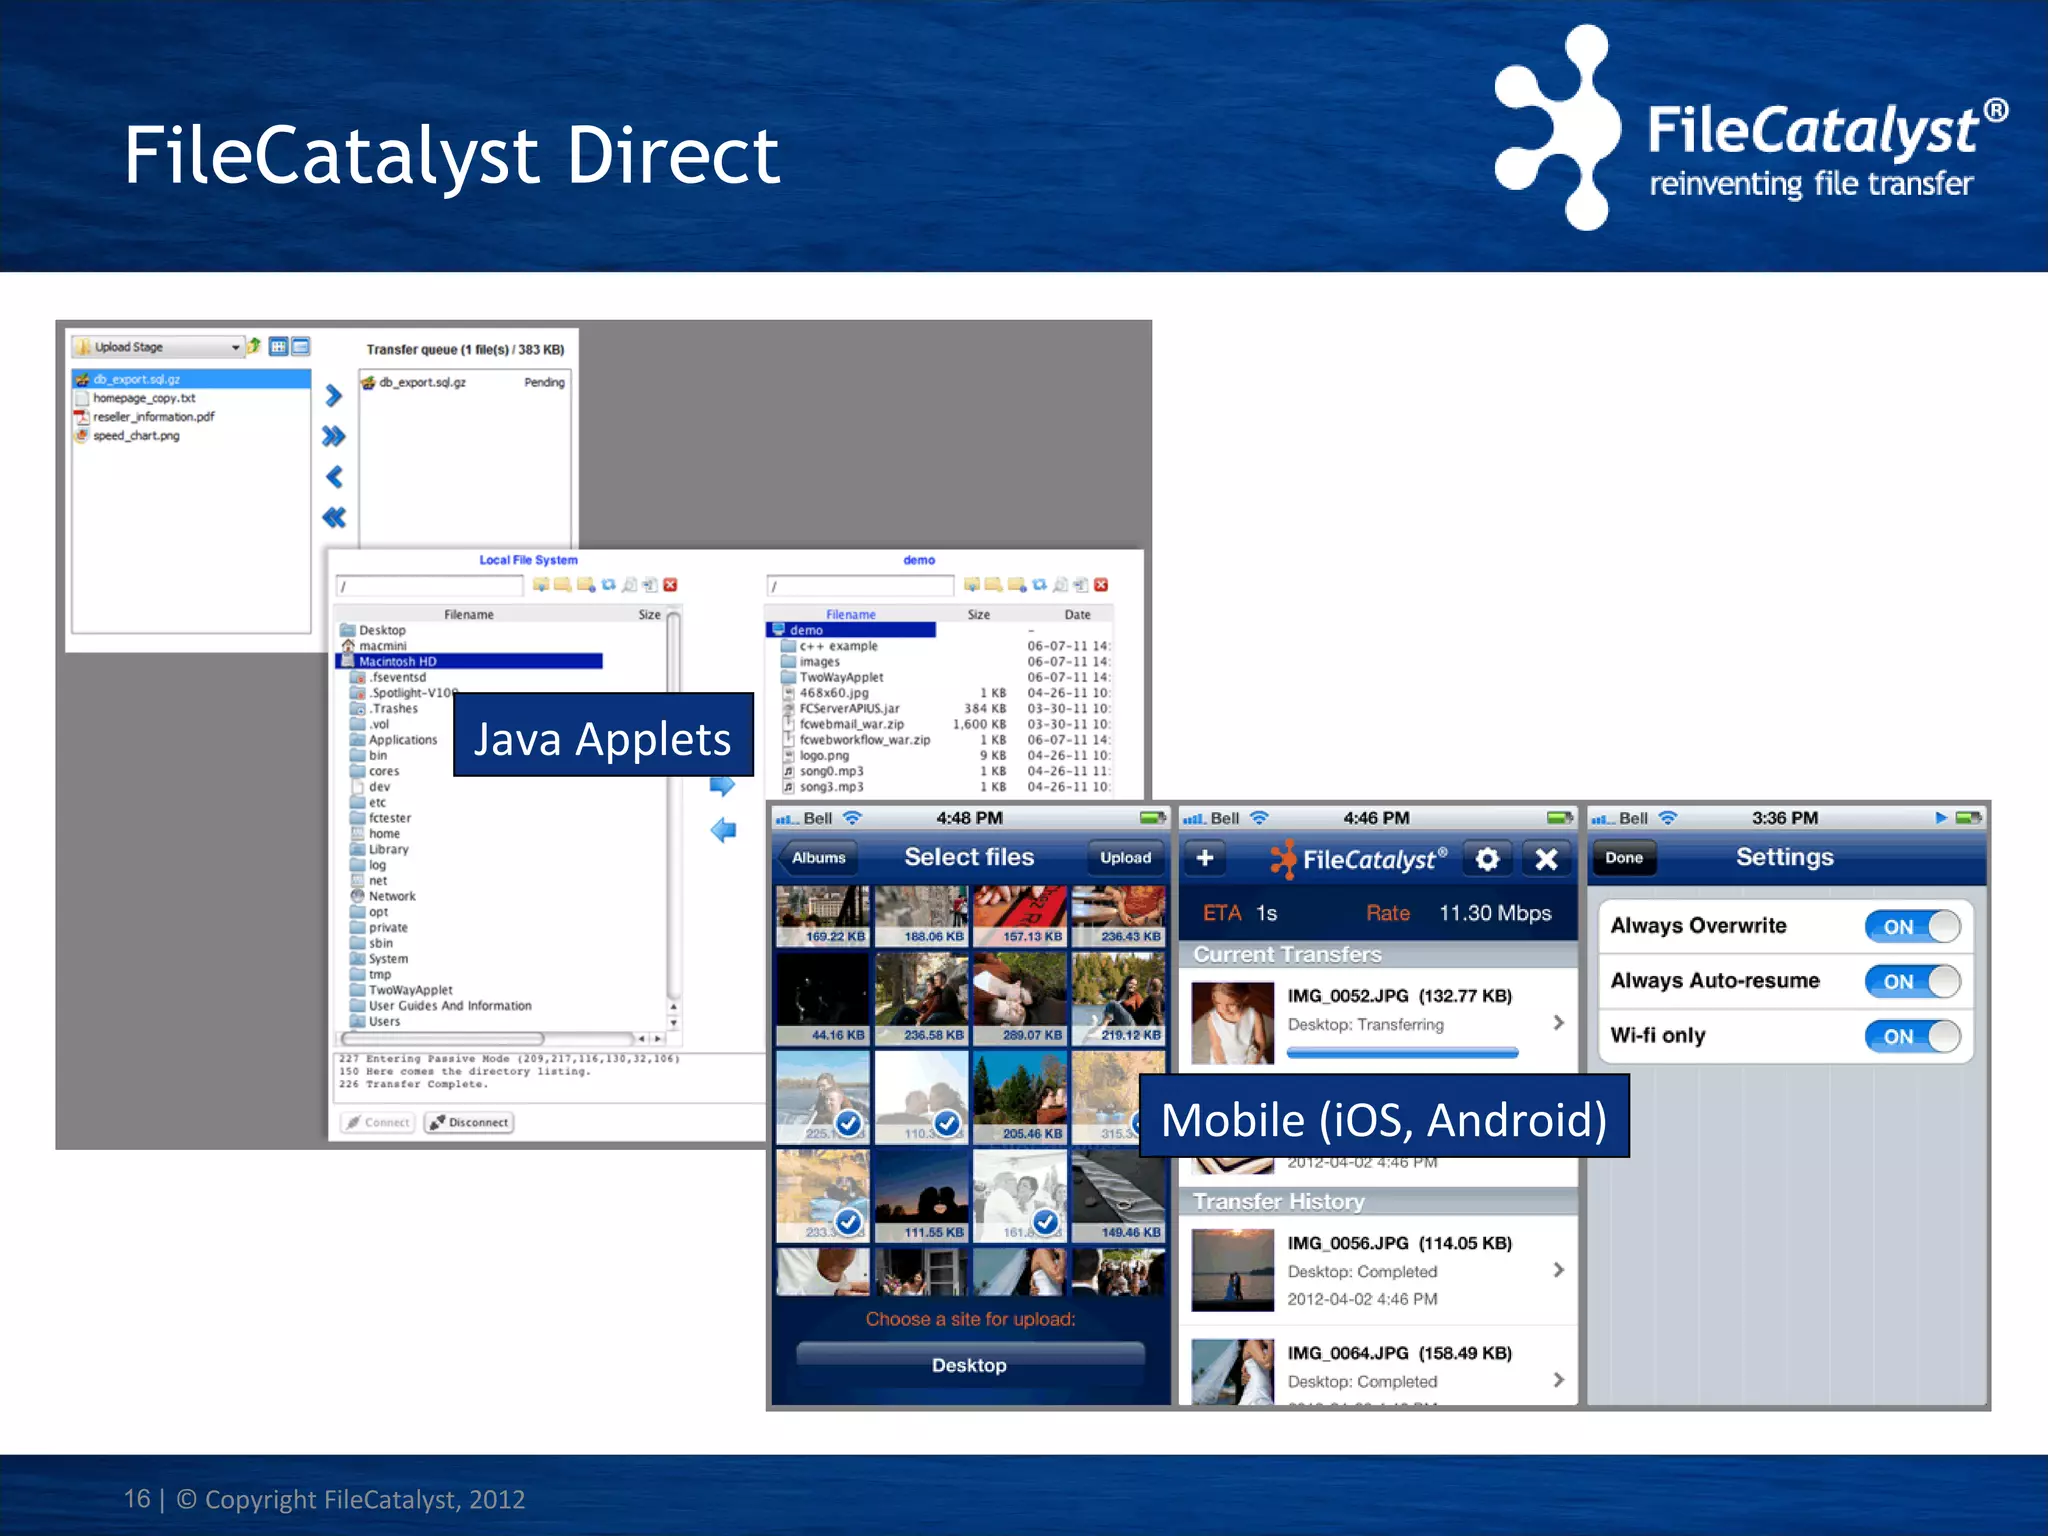Tap the X close icon in FileCatalyst mobile
This screenshot has width=2048, height=1536.
[1546, 859]
